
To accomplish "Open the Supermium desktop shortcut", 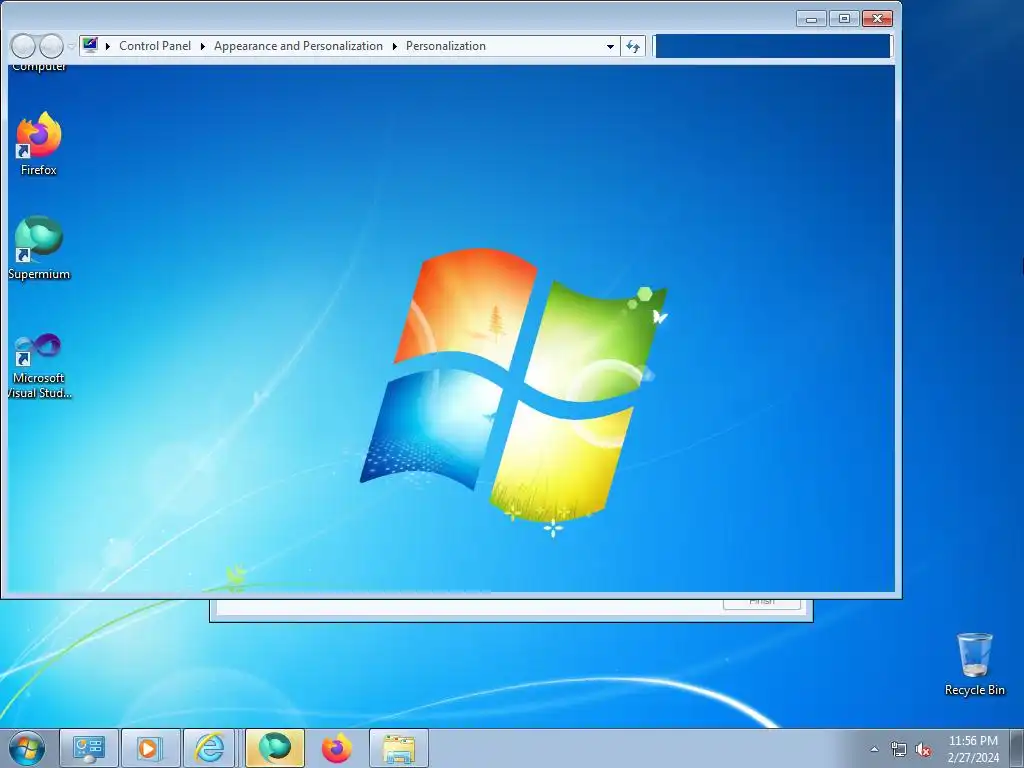I will click(39, 248).
